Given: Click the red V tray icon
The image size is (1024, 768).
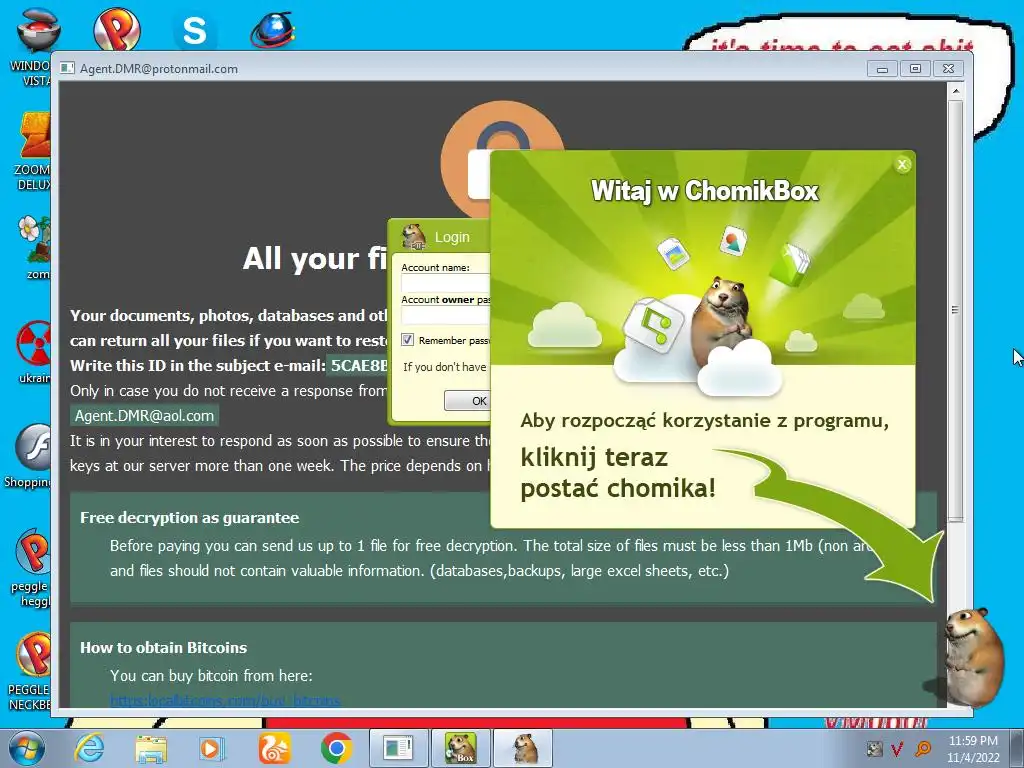Looking at the screenshot, I should (897, 748).
